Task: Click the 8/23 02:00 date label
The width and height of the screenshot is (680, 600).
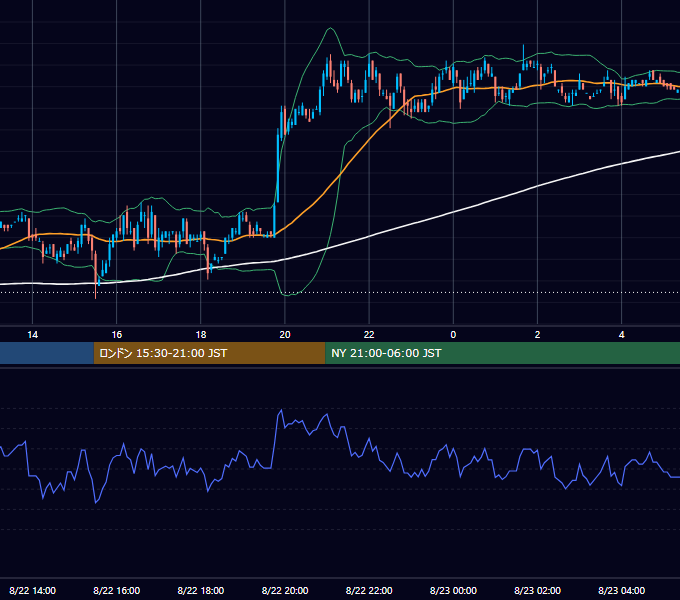Action: point(537,590)
